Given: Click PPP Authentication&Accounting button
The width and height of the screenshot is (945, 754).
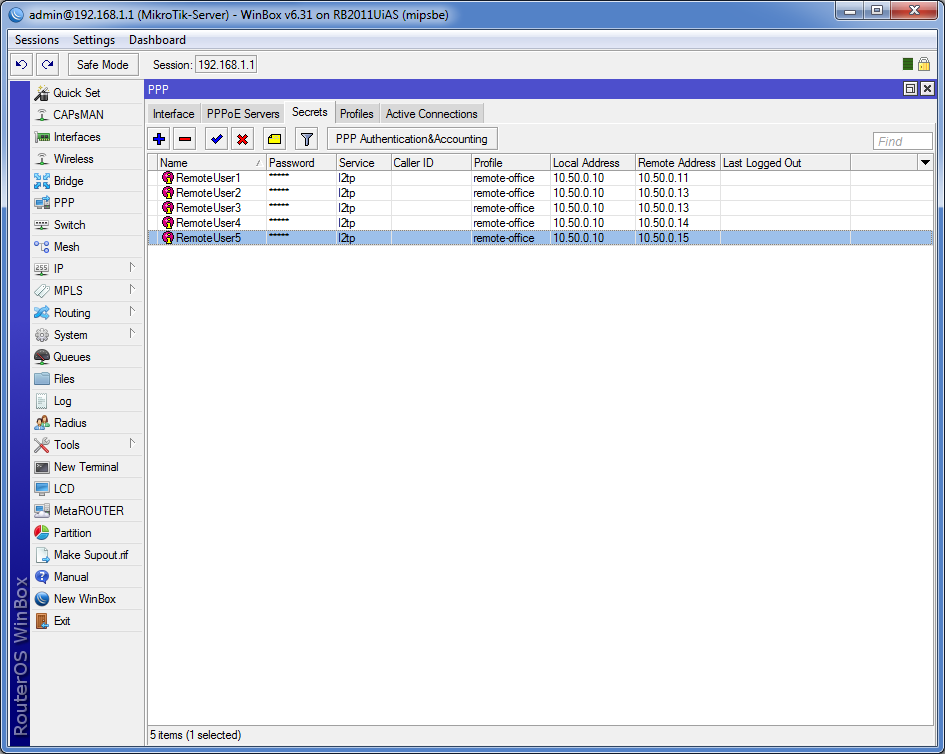Looking at the screenshot, I should [412, 139].
